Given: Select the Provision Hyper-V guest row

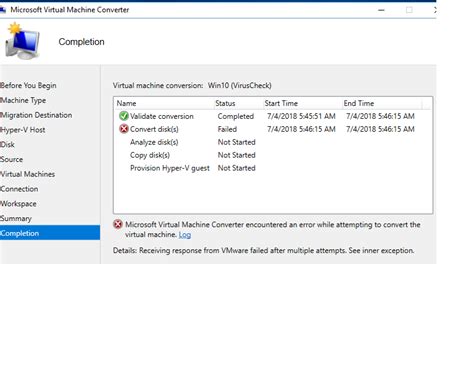Looking at the screenshot, I should (x=170, y=168).
